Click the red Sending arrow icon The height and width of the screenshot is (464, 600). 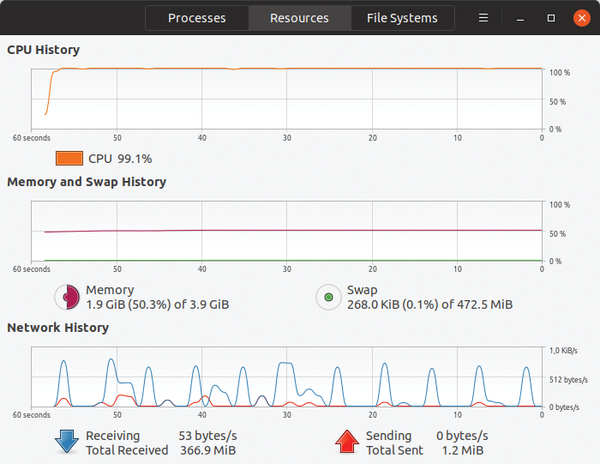[x=347, y=442]
